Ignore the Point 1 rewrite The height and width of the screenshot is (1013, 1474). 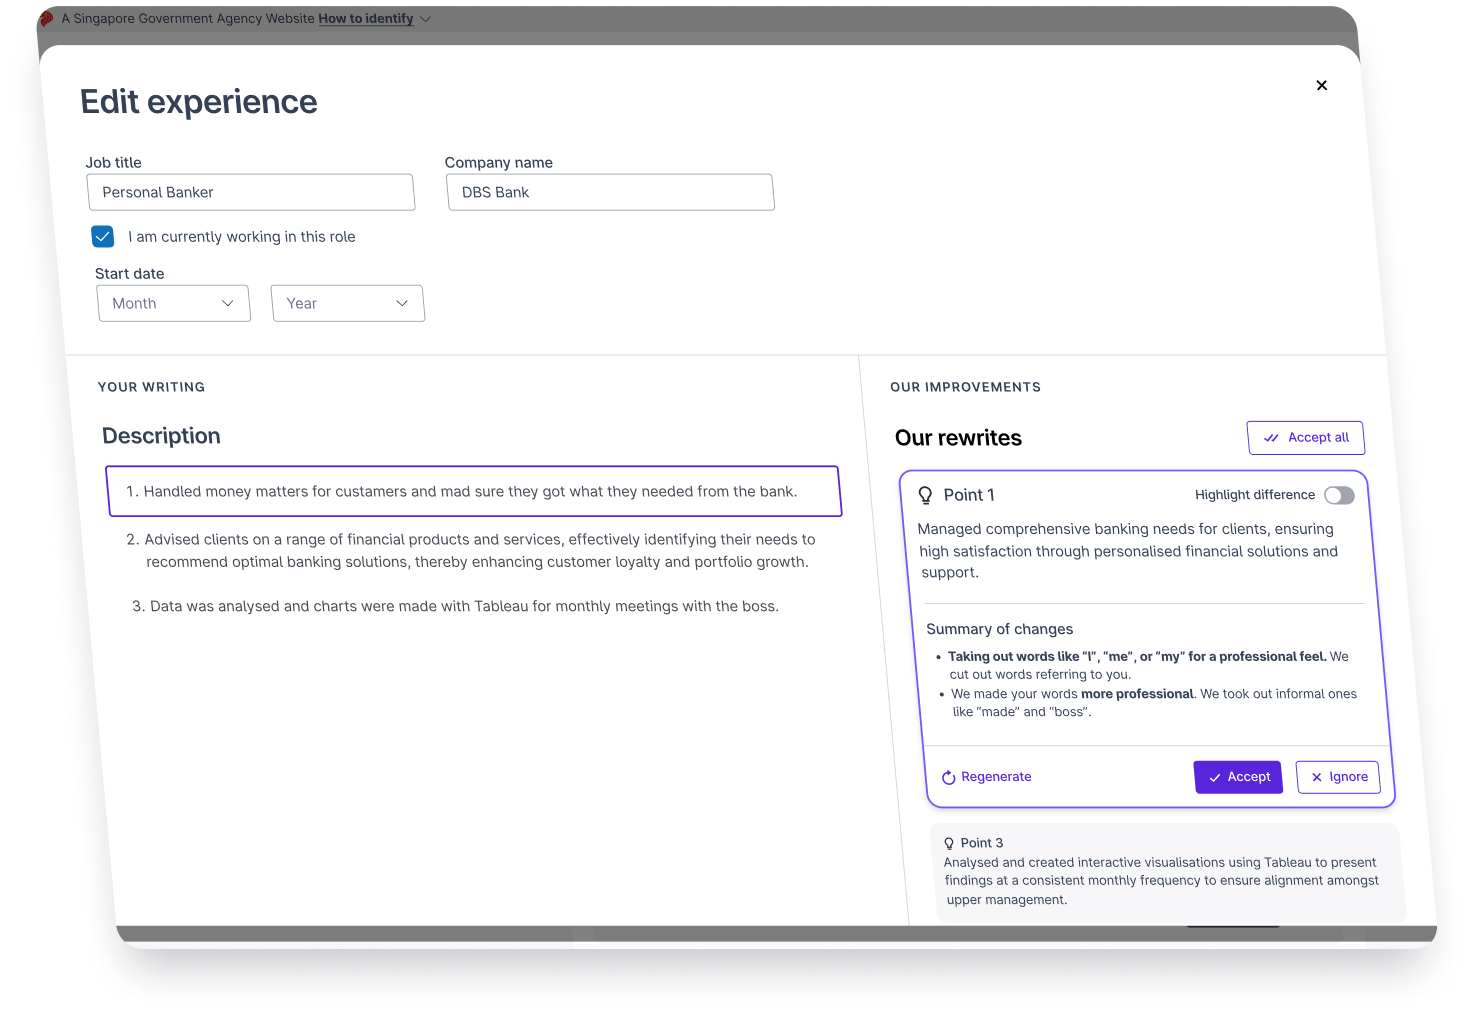[1338, 777]
